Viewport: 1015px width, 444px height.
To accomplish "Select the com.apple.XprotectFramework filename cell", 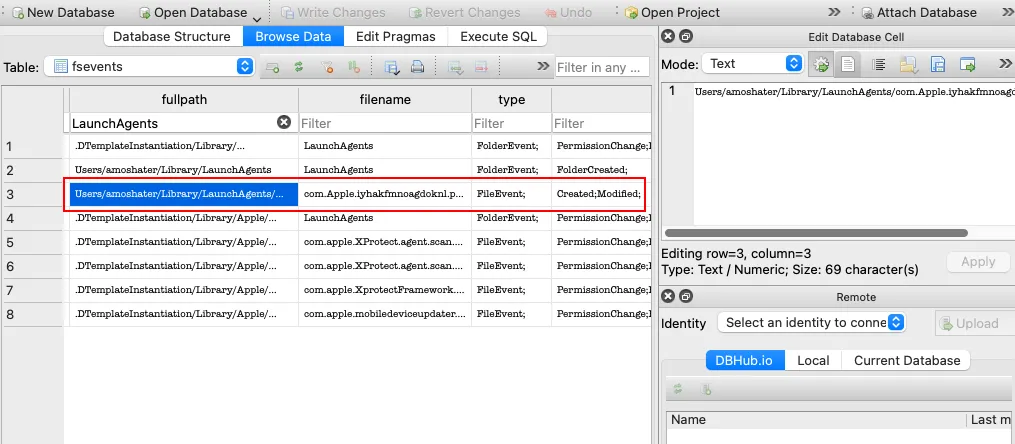I will pos(385,290).
